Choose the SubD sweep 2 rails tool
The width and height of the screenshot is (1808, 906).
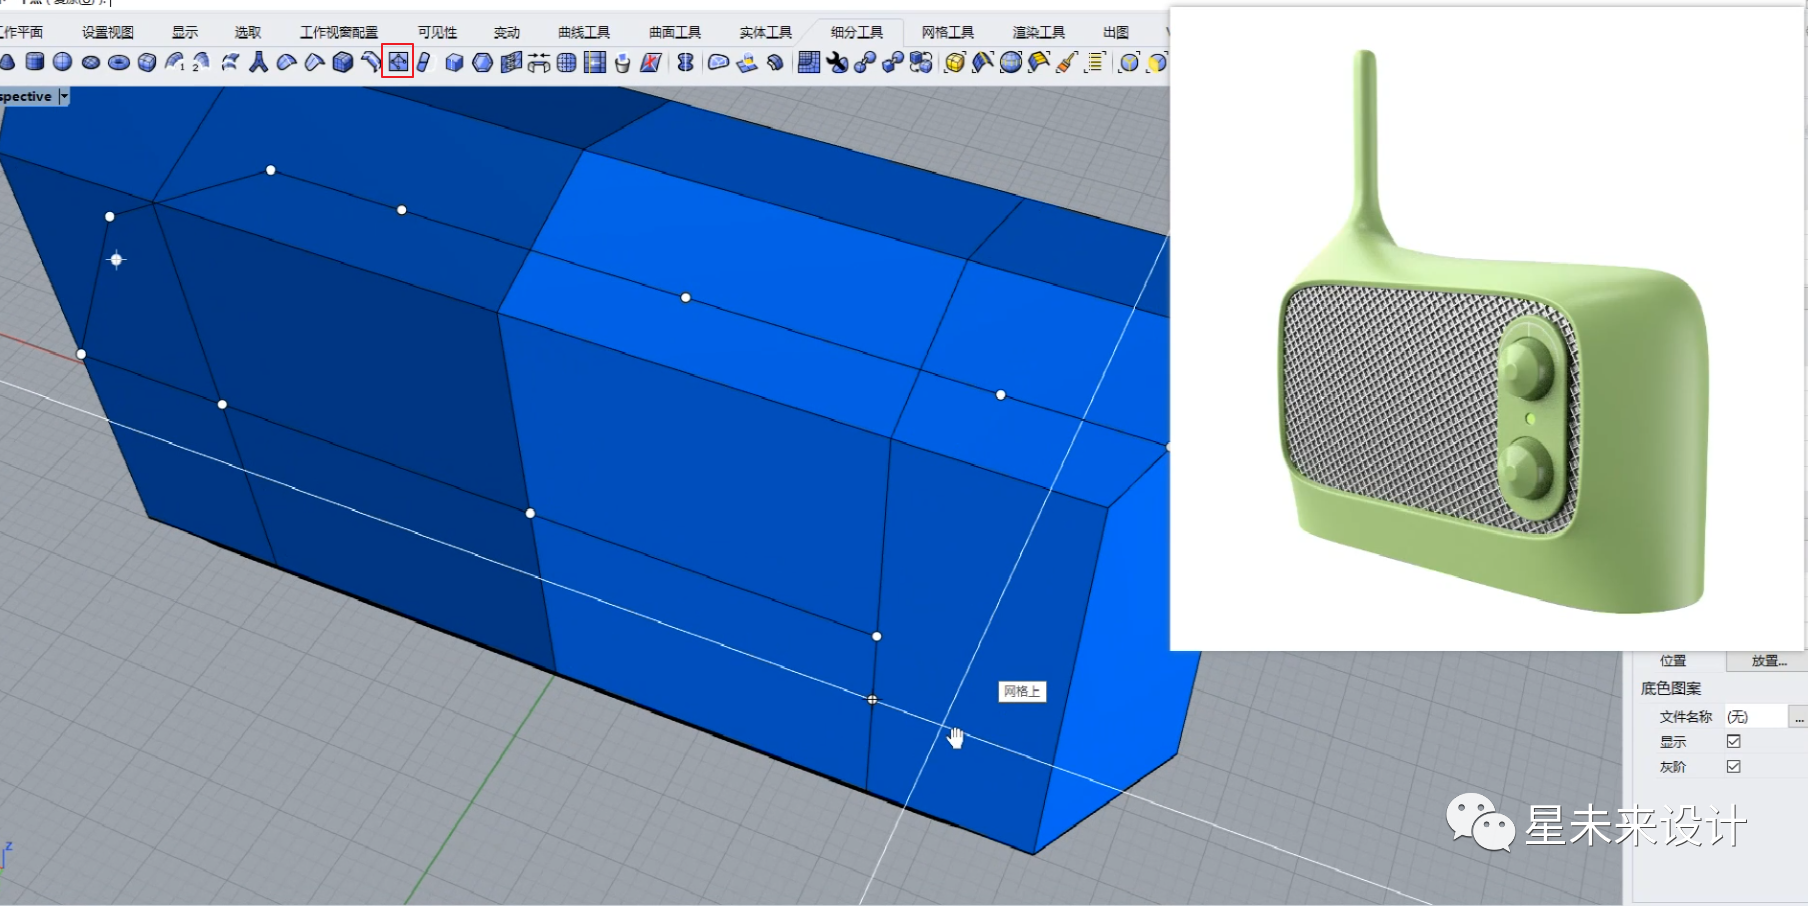[x=201, y=62]
